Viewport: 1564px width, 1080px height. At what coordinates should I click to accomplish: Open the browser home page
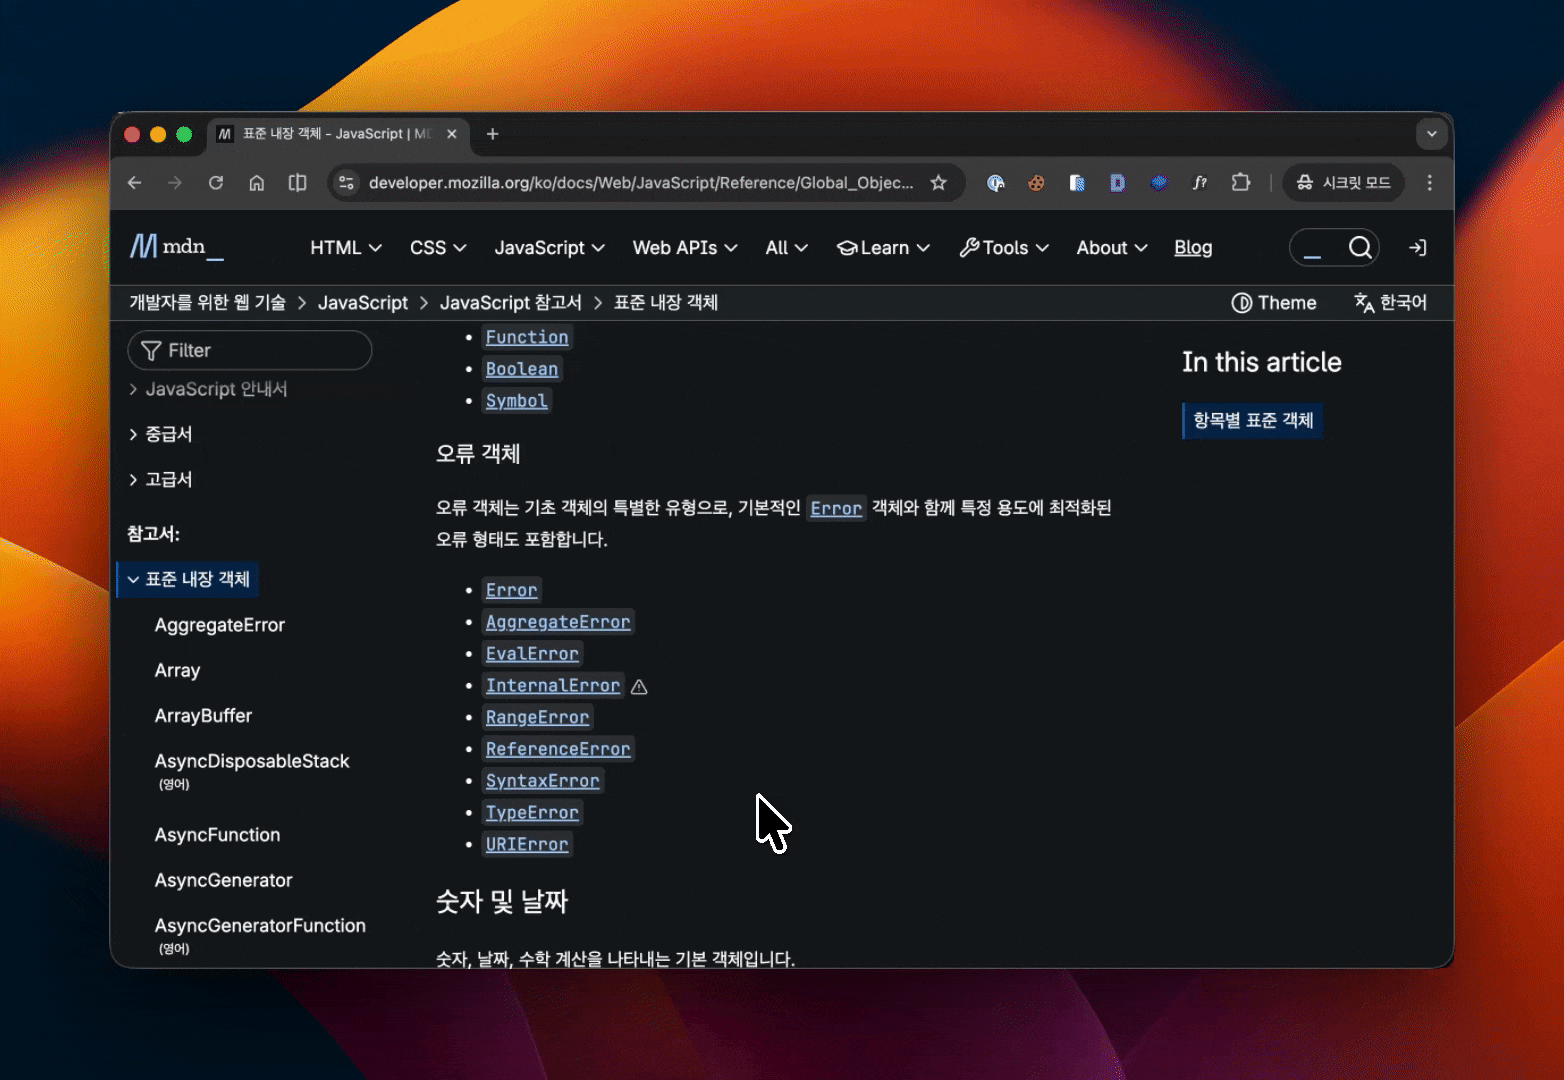tap(257, 183)
